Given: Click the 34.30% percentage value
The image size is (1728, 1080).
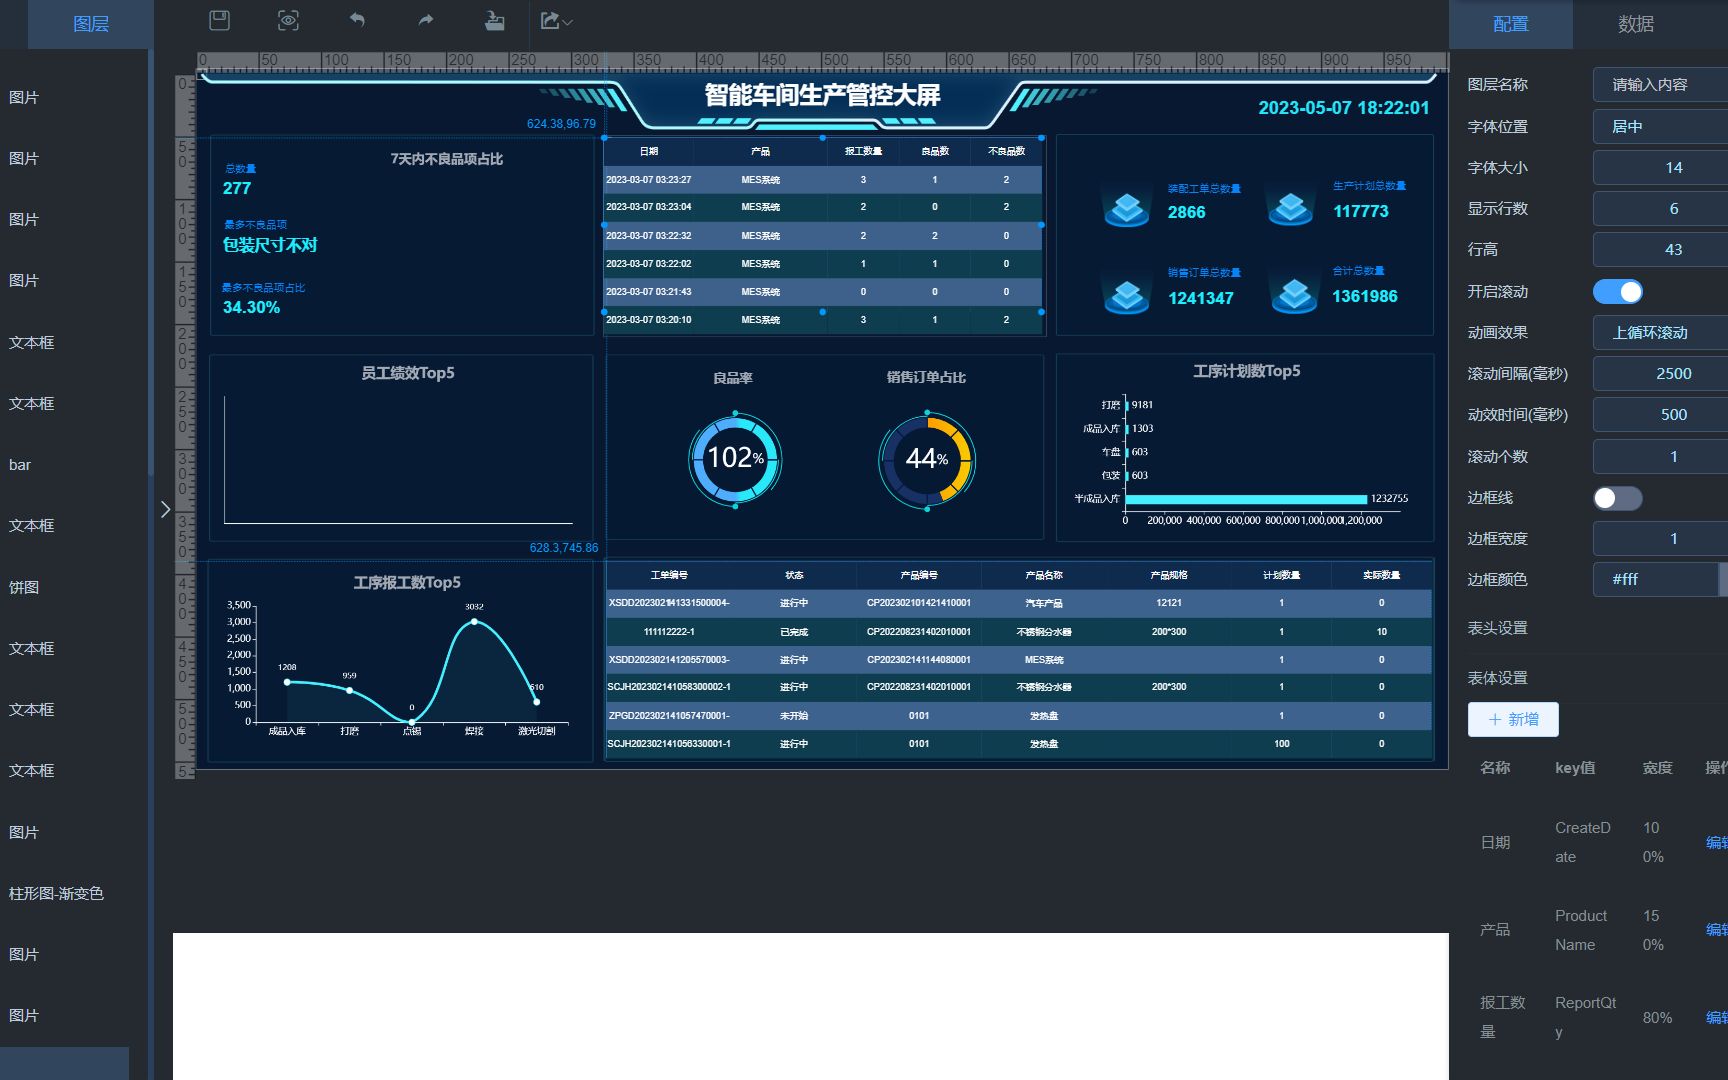Looking at the screenshot, I should 251,307.
